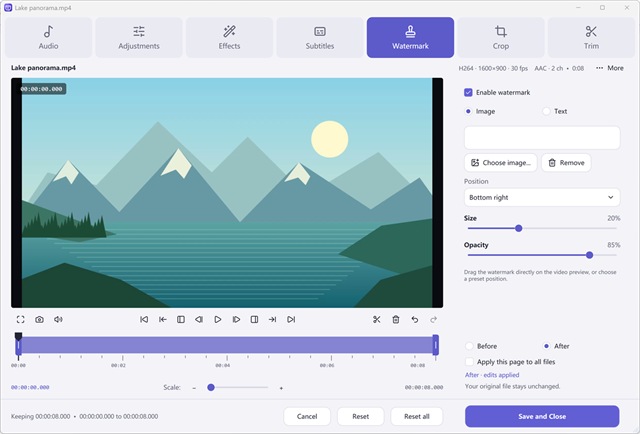
Task: Click the video preview image
Action: 227,193
